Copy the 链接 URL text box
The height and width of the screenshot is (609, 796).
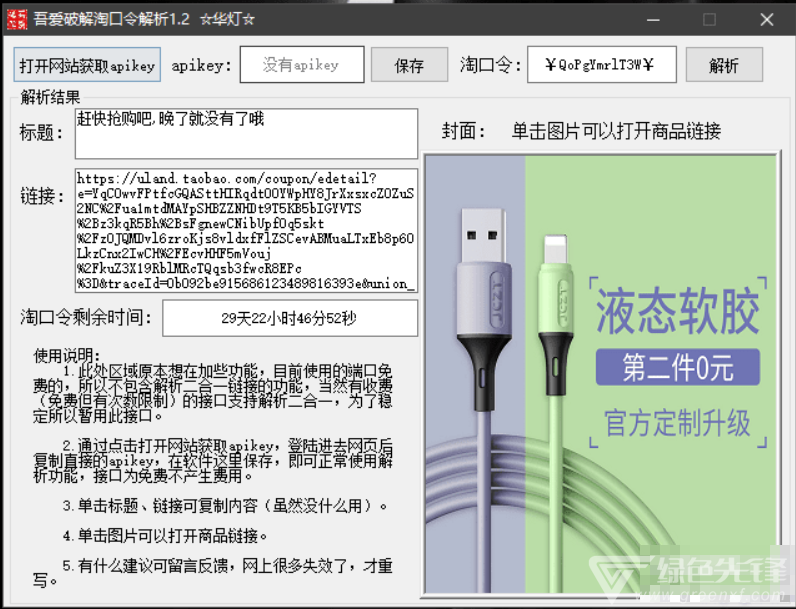coord(246,231)
